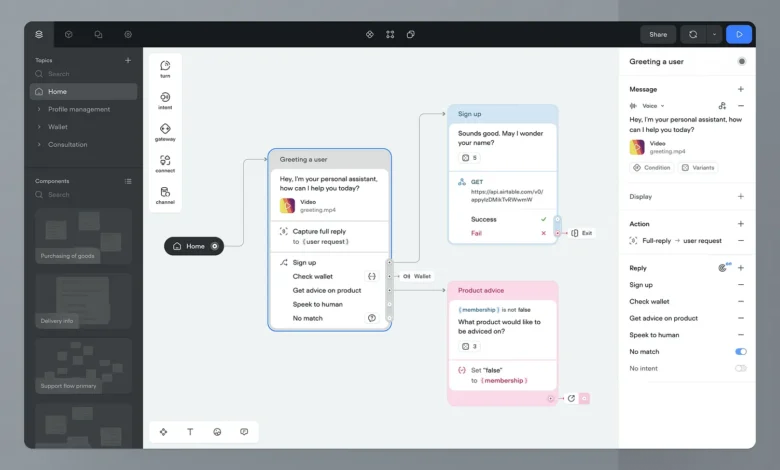The height and width of the screenshot is (470, 780).
Task: Click the Variants button
Action: click(x=699, y=168)
